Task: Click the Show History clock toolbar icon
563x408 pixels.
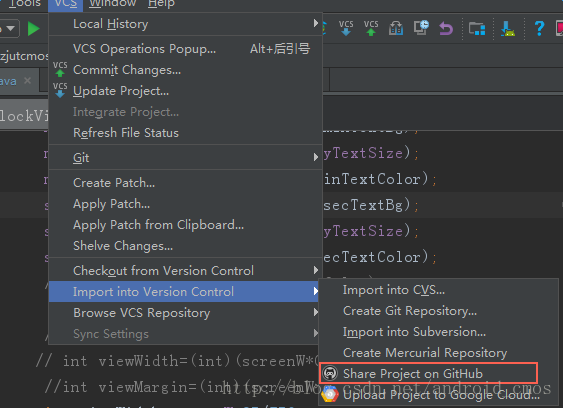Action: 421,28
